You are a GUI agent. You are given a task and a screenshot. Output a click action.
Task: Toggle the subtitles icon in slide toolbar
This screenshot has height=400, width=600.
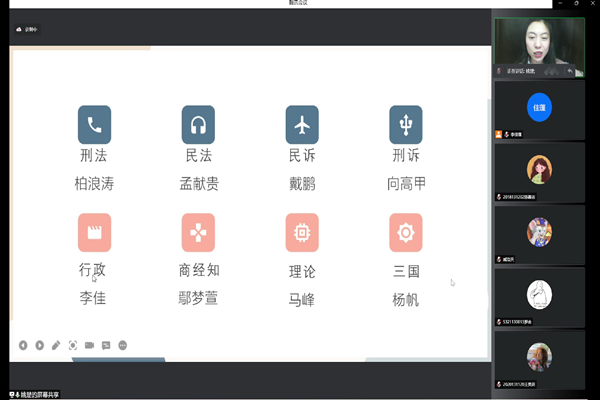[106, 345]
